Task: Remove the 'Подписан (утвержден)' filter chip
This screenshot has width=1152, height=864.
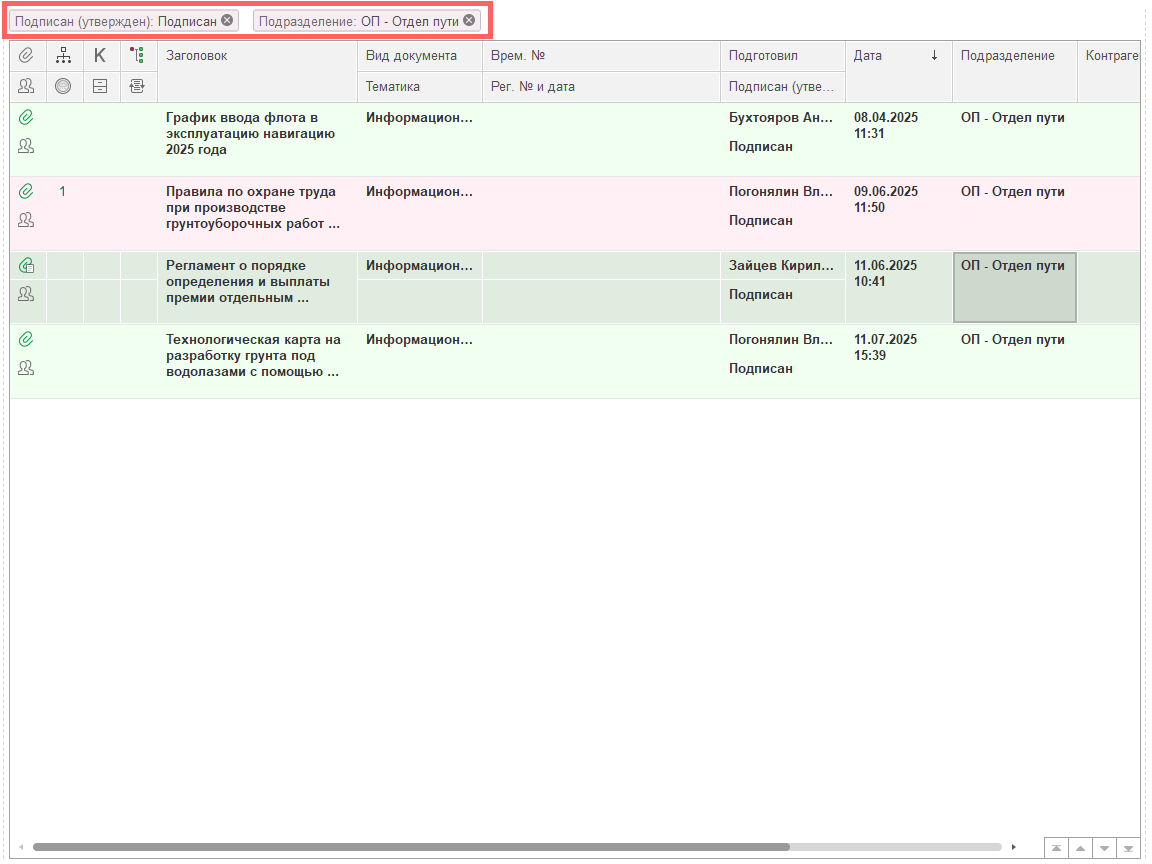Action: tap(227, 20)
